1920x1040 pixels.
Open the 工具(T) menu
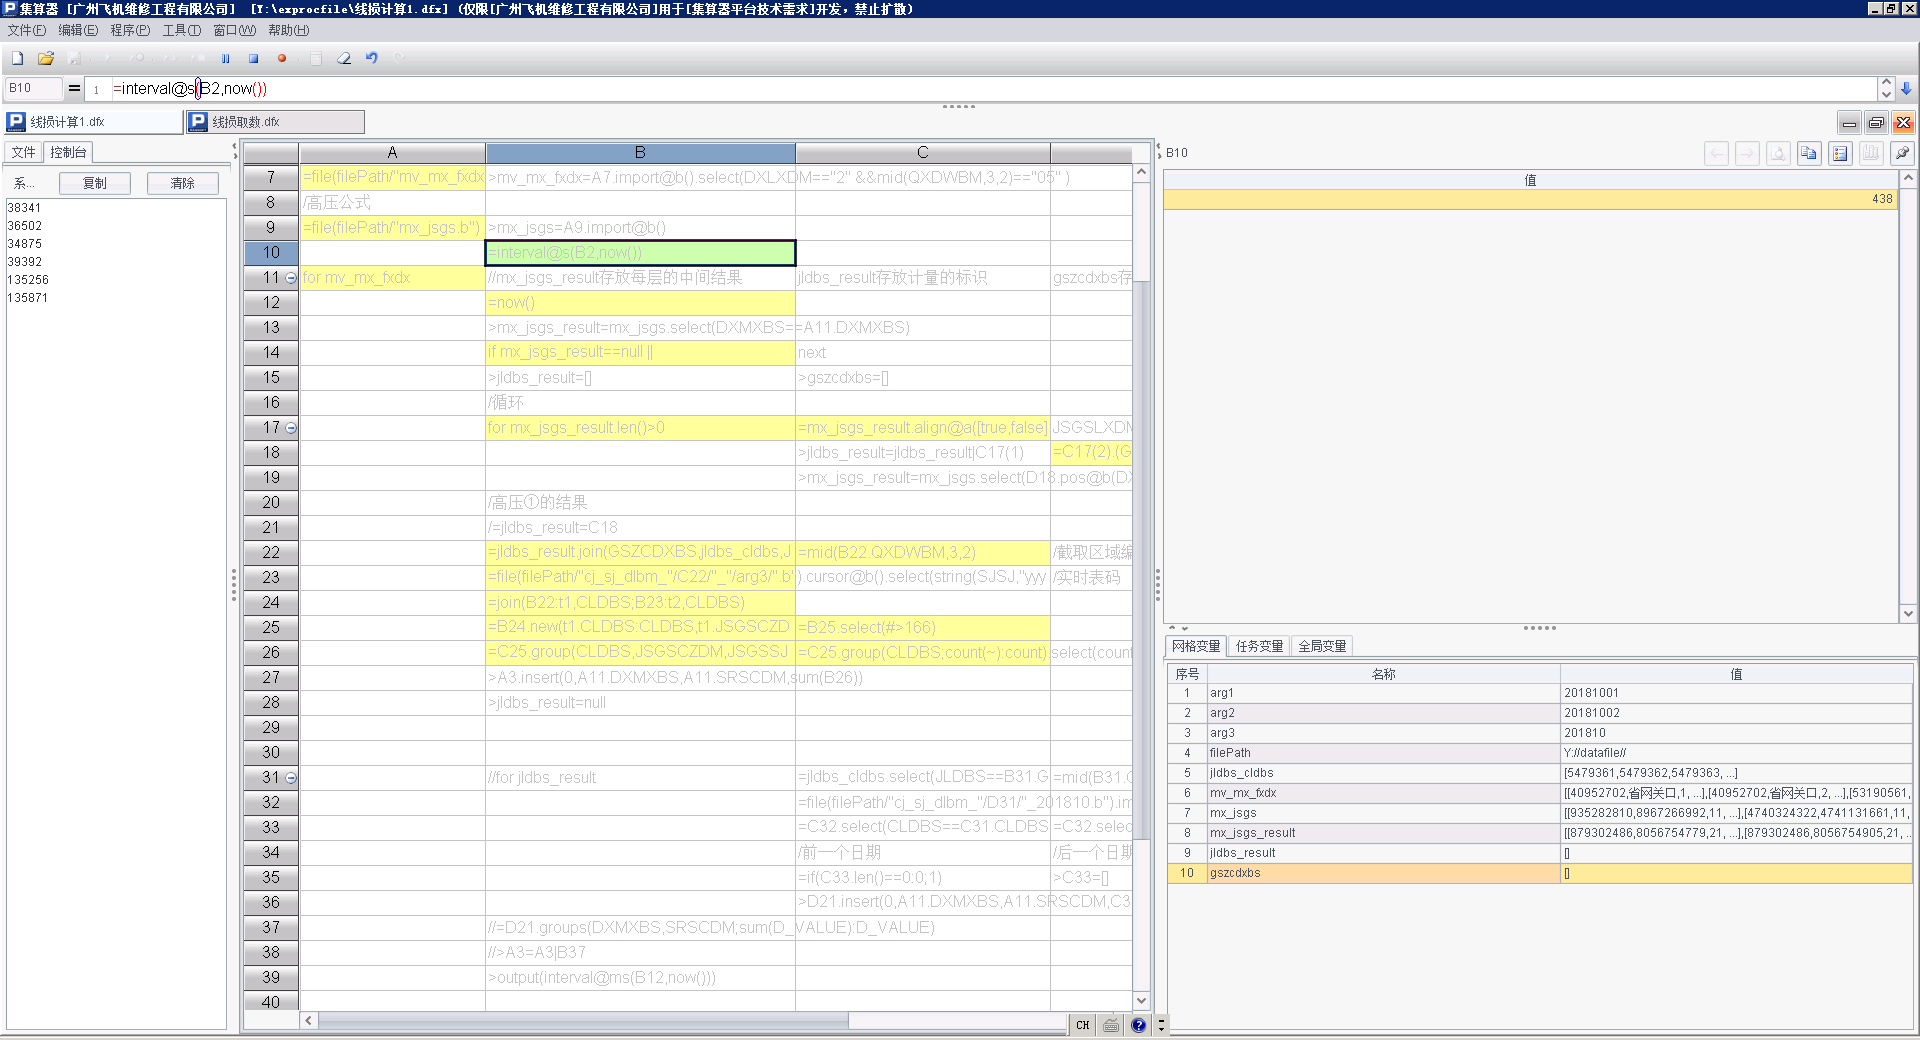tap(182, 30)
